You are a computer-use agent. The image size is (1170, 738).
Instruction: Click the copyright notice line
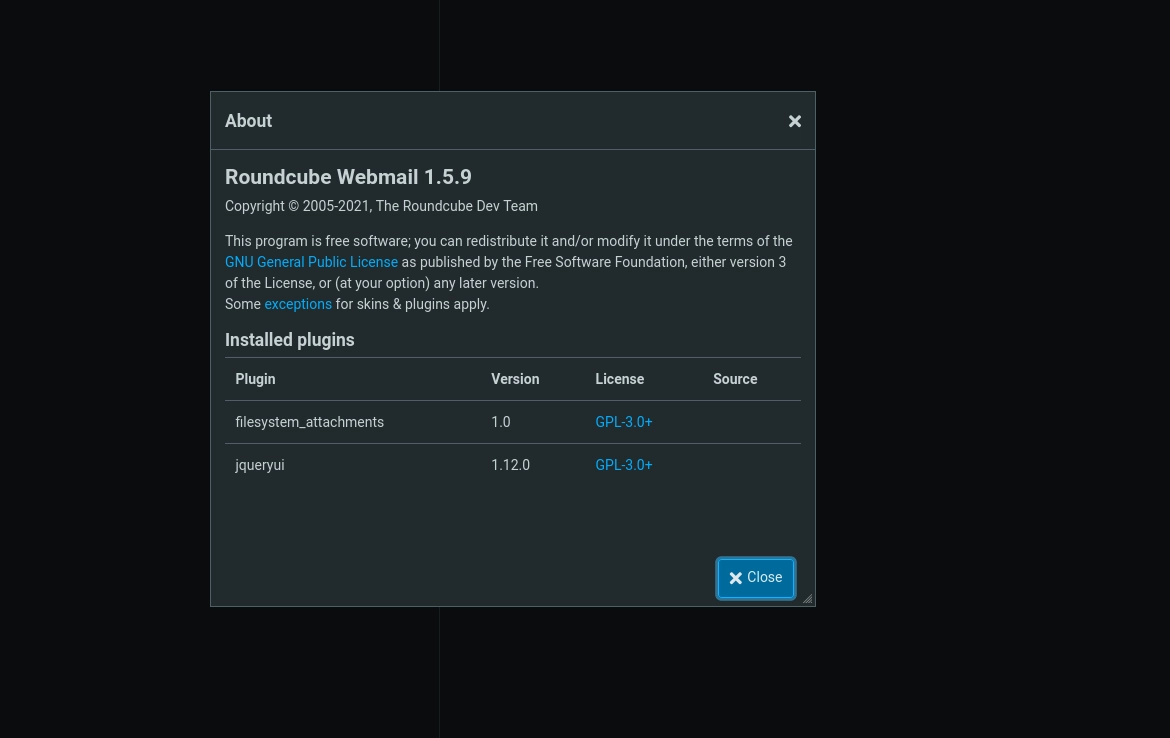[x=381, y=206]
